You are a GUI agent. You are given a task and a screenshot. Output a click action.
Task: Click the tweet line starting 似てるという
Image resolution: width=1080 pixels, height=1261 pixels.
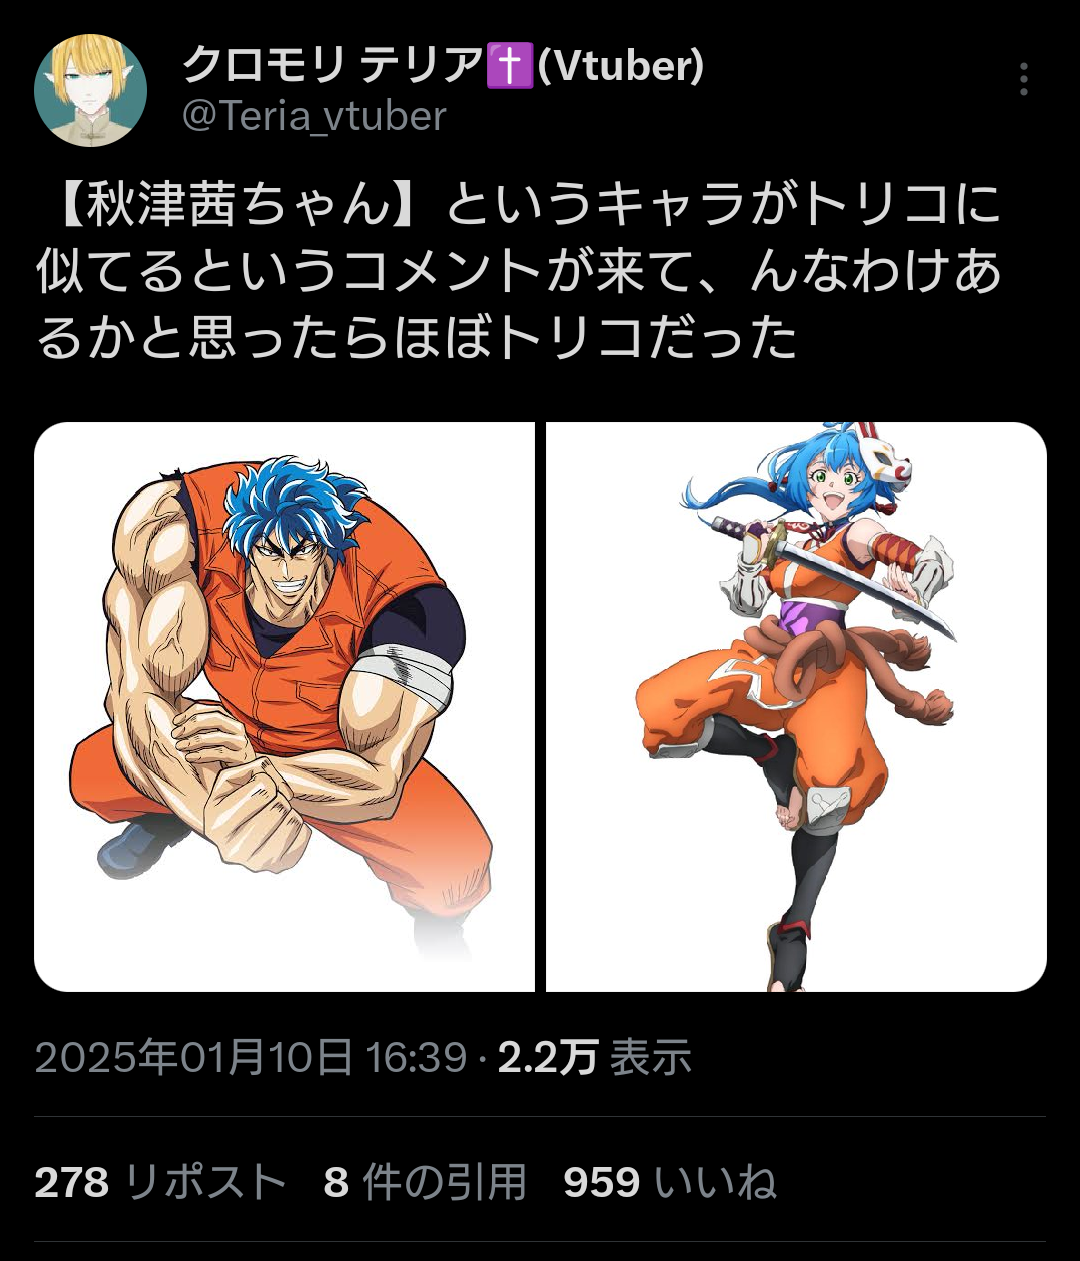click(x=520, y=271)
